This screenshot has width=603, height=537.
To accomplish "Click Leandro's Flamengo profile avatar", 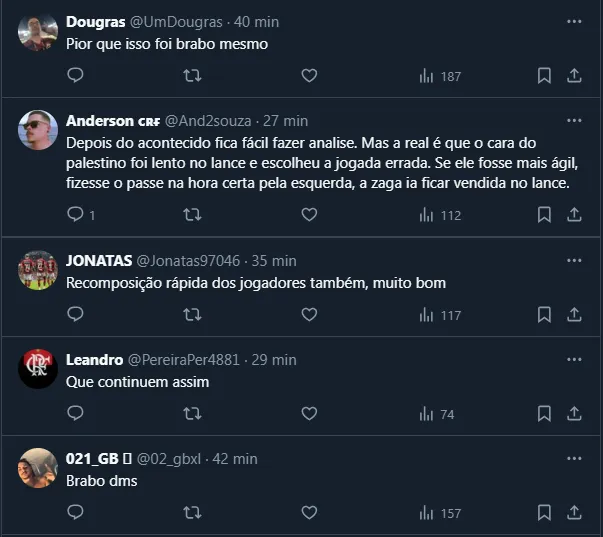I will (x=38, y=369).
